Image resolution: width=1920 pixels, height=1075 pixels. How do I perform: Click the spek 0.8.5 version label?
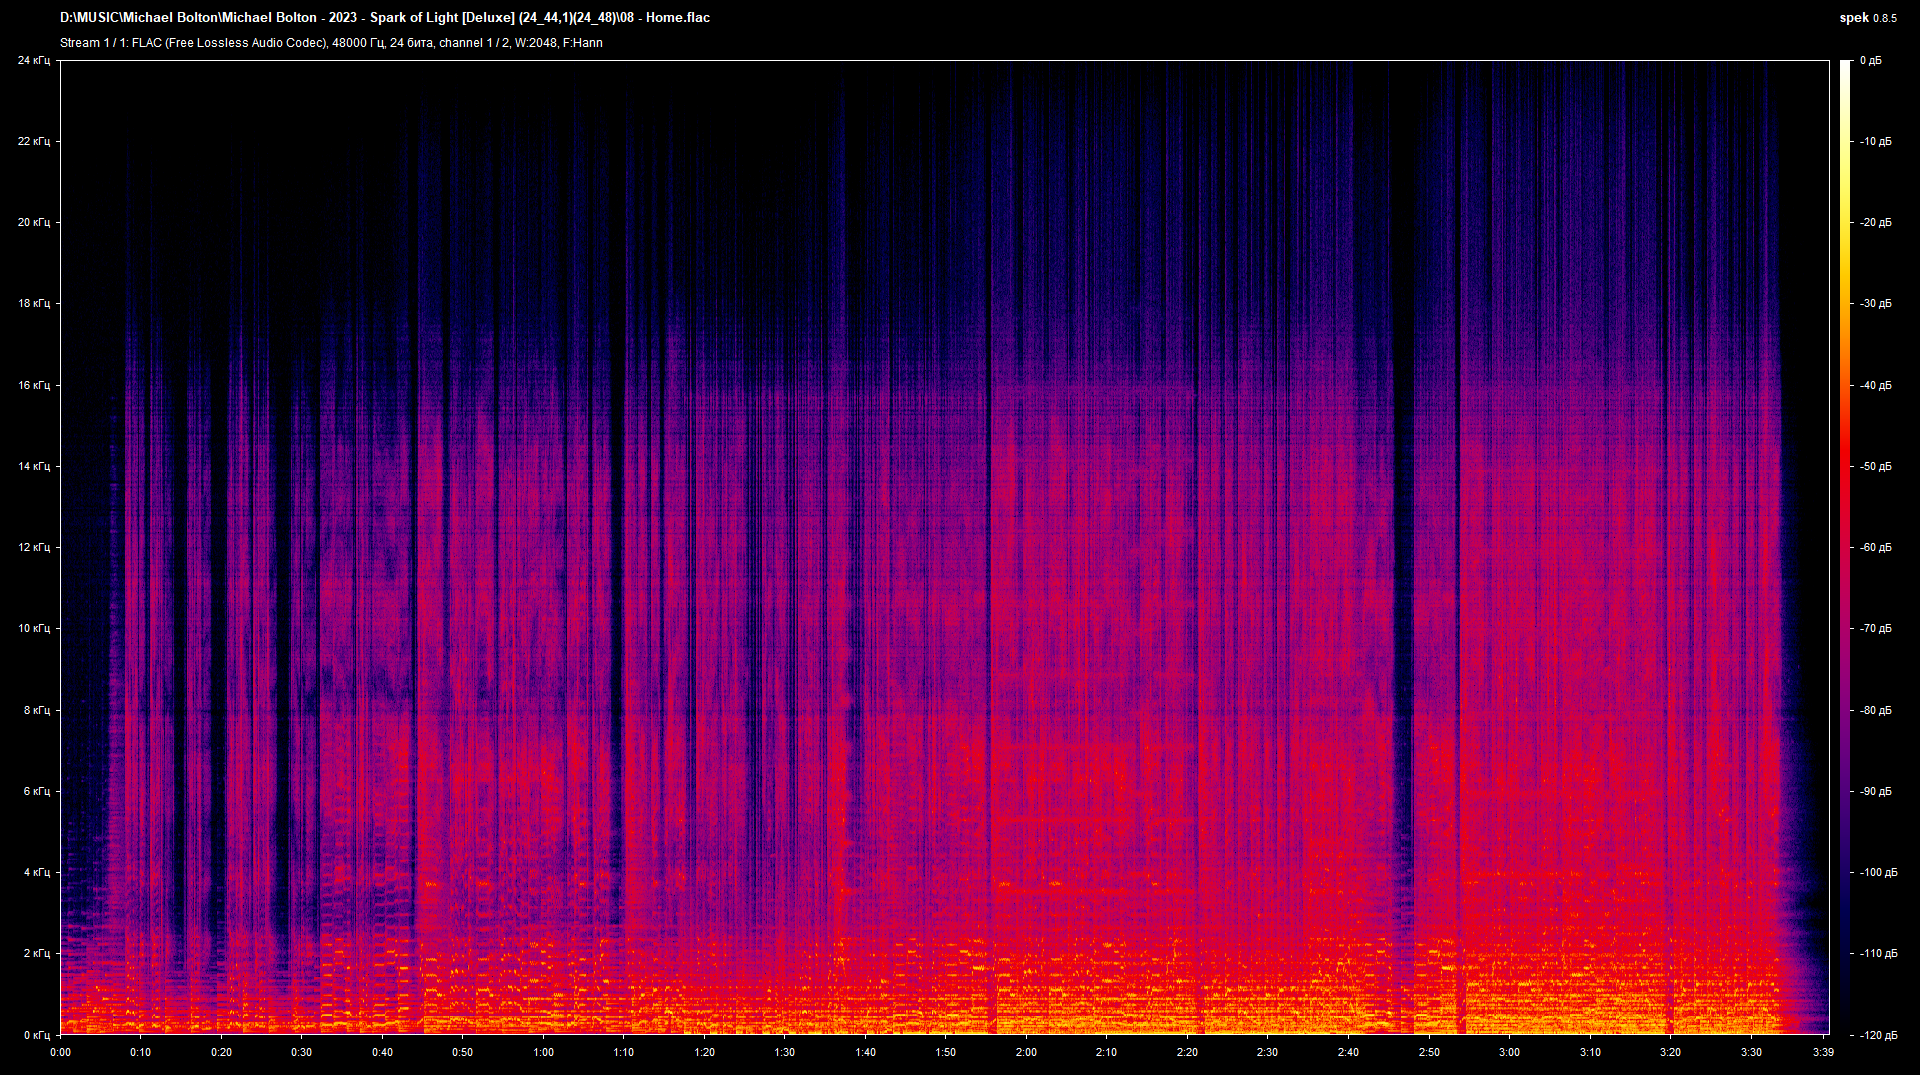1867,18
